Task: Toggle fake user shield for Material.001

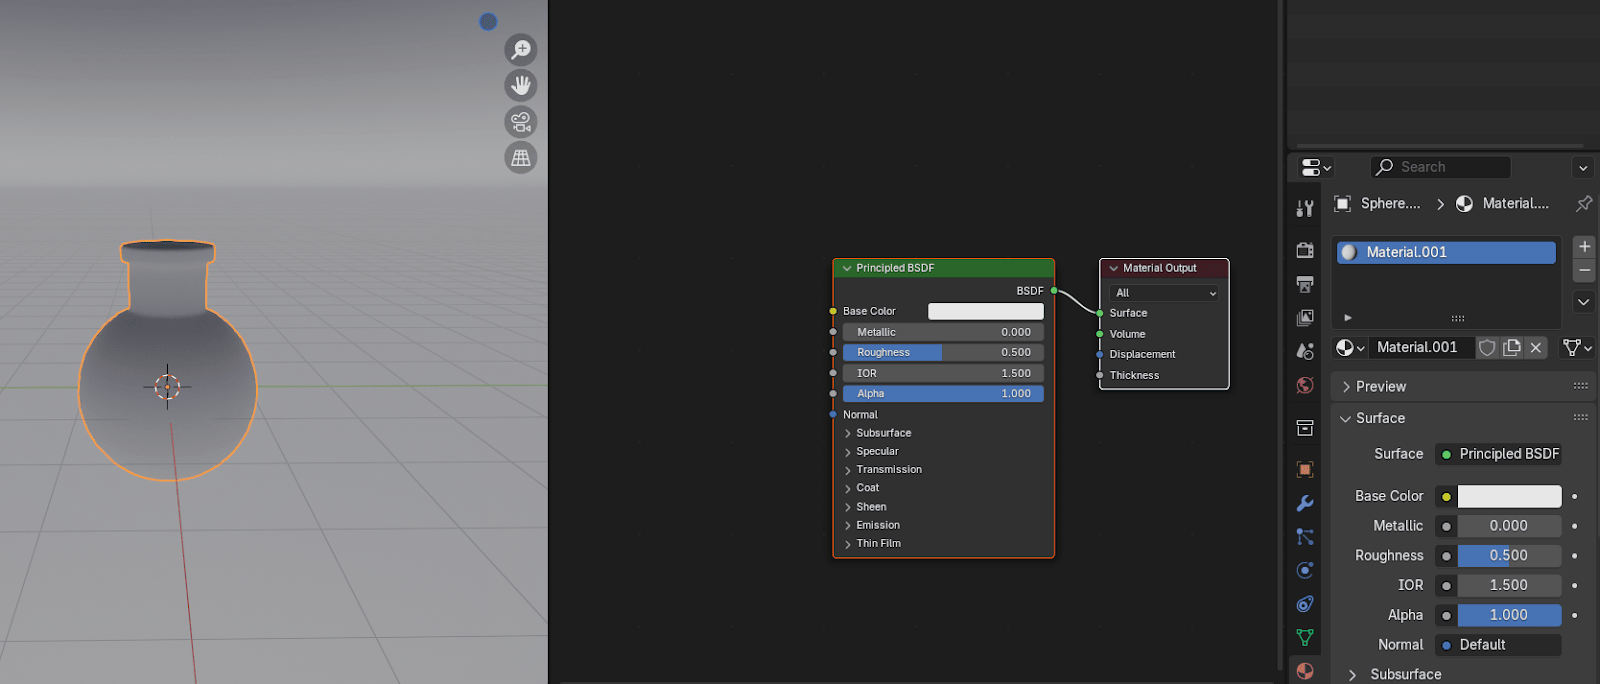Action: click(1487, 347)
